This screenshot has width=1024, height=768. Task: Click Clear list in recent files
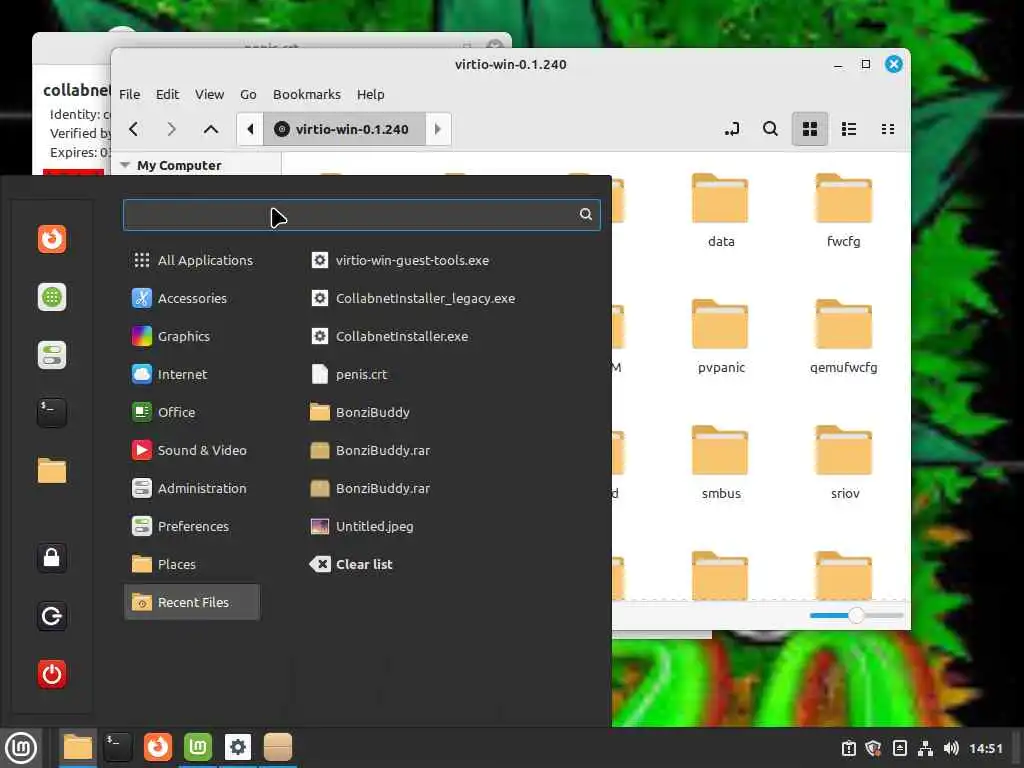click(351, 564)
